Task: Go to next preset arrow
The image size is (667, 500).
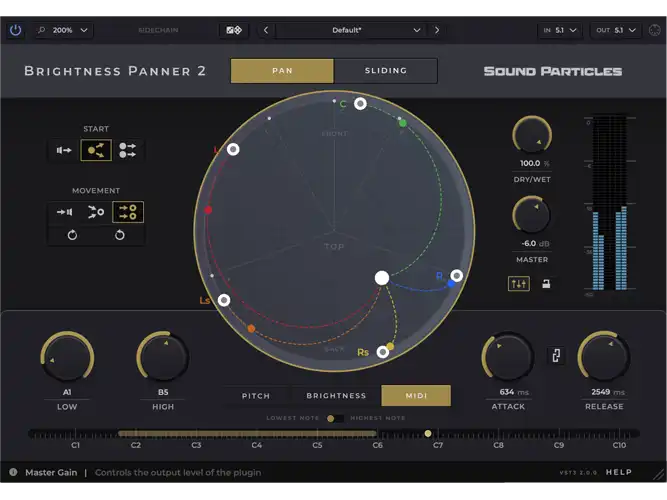Action: click(437, 30)
